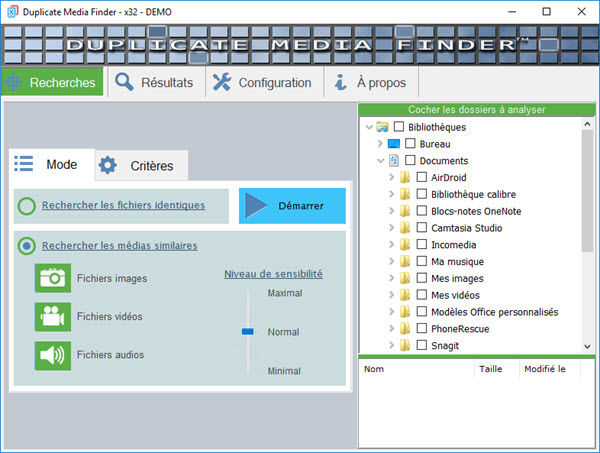The height and width of the screenshot is (453, 600).
Task: Click the Modifié le column header
Action: click(550, 369)
